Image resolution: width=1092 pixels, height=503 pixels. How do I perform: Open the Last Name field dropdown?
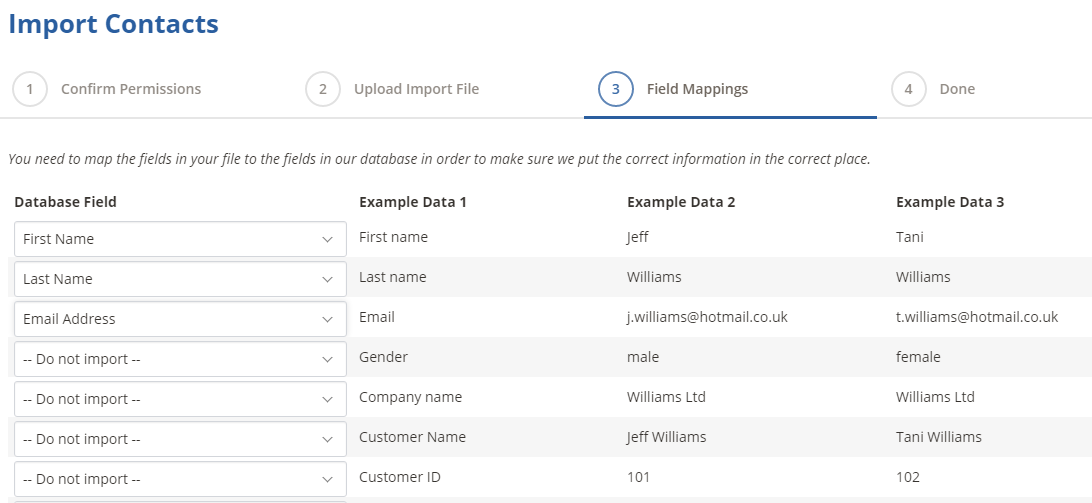[180, 279]
